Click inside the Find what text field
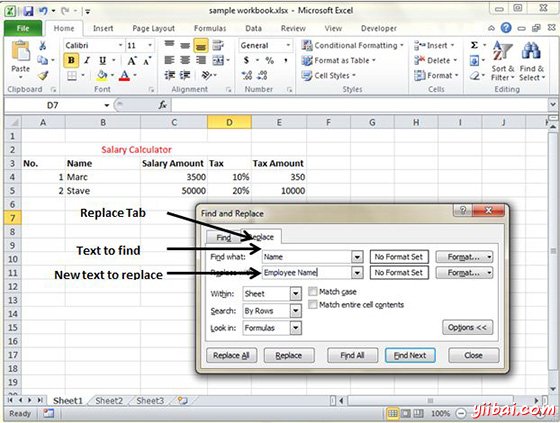The width and height of the screenshot is (560, 423). 307,257
